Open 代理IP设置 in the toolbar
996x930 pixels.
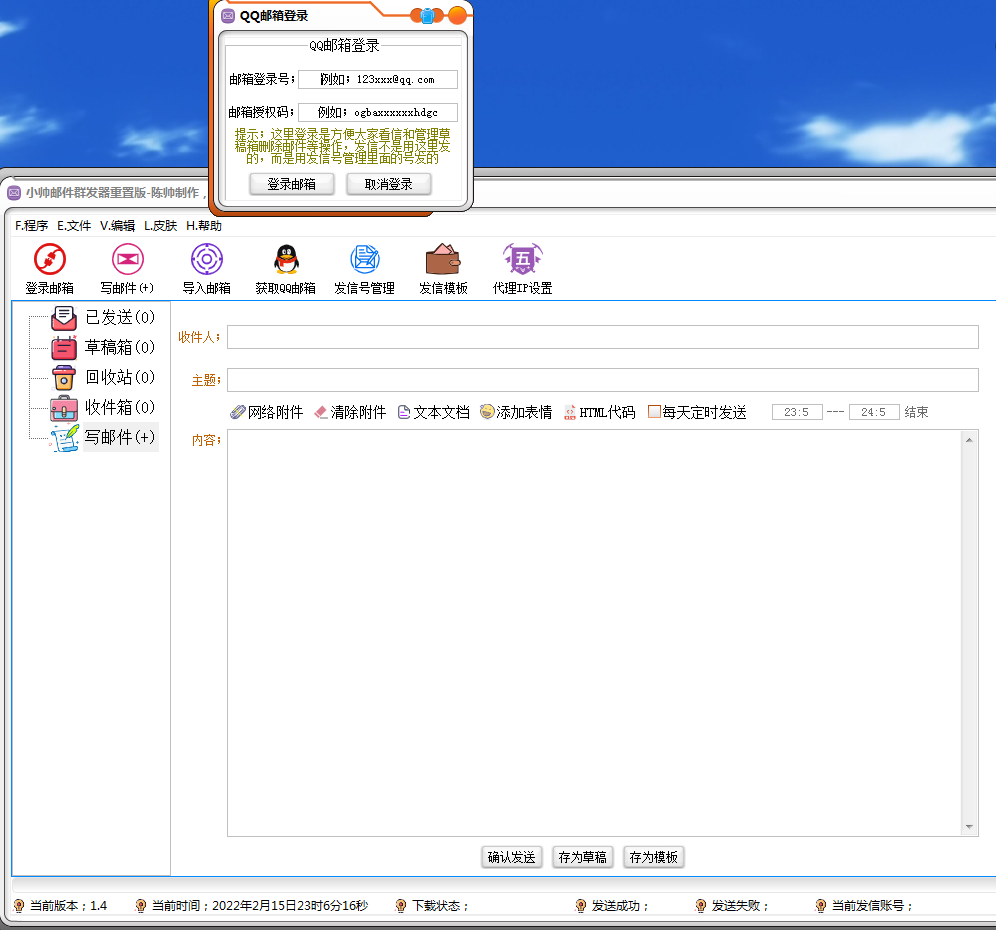click(522, 260)
